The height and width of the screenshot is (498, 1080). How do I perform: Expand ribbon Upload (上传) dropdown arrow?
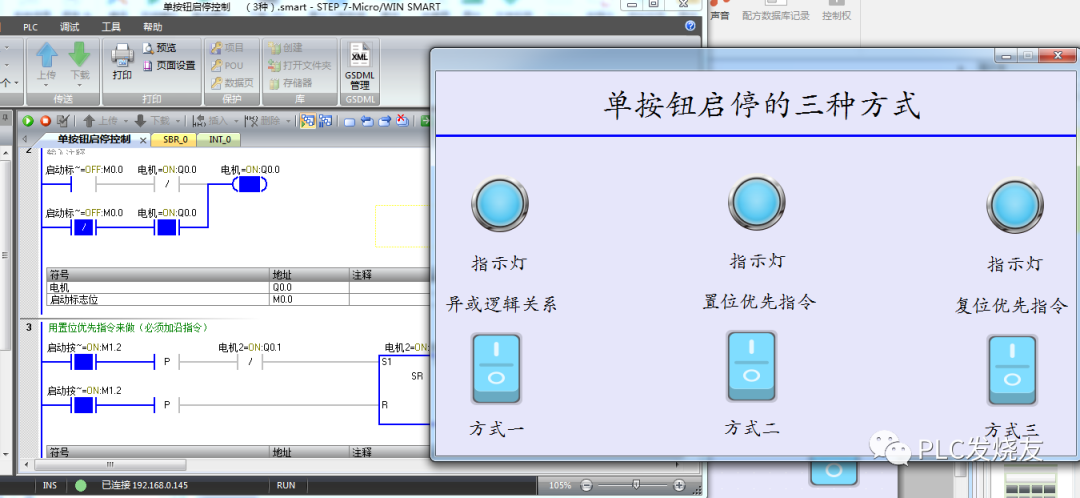47,85
